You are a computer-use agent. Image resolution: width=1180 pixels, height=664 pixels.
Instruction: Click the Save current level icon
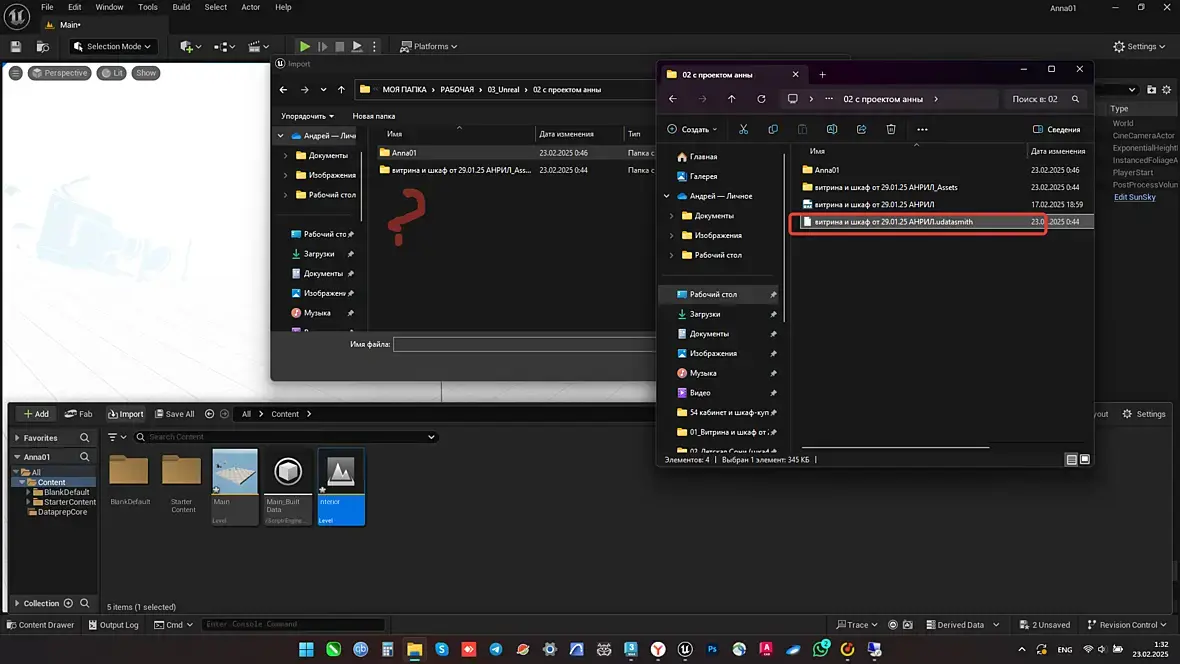point(16,46)
